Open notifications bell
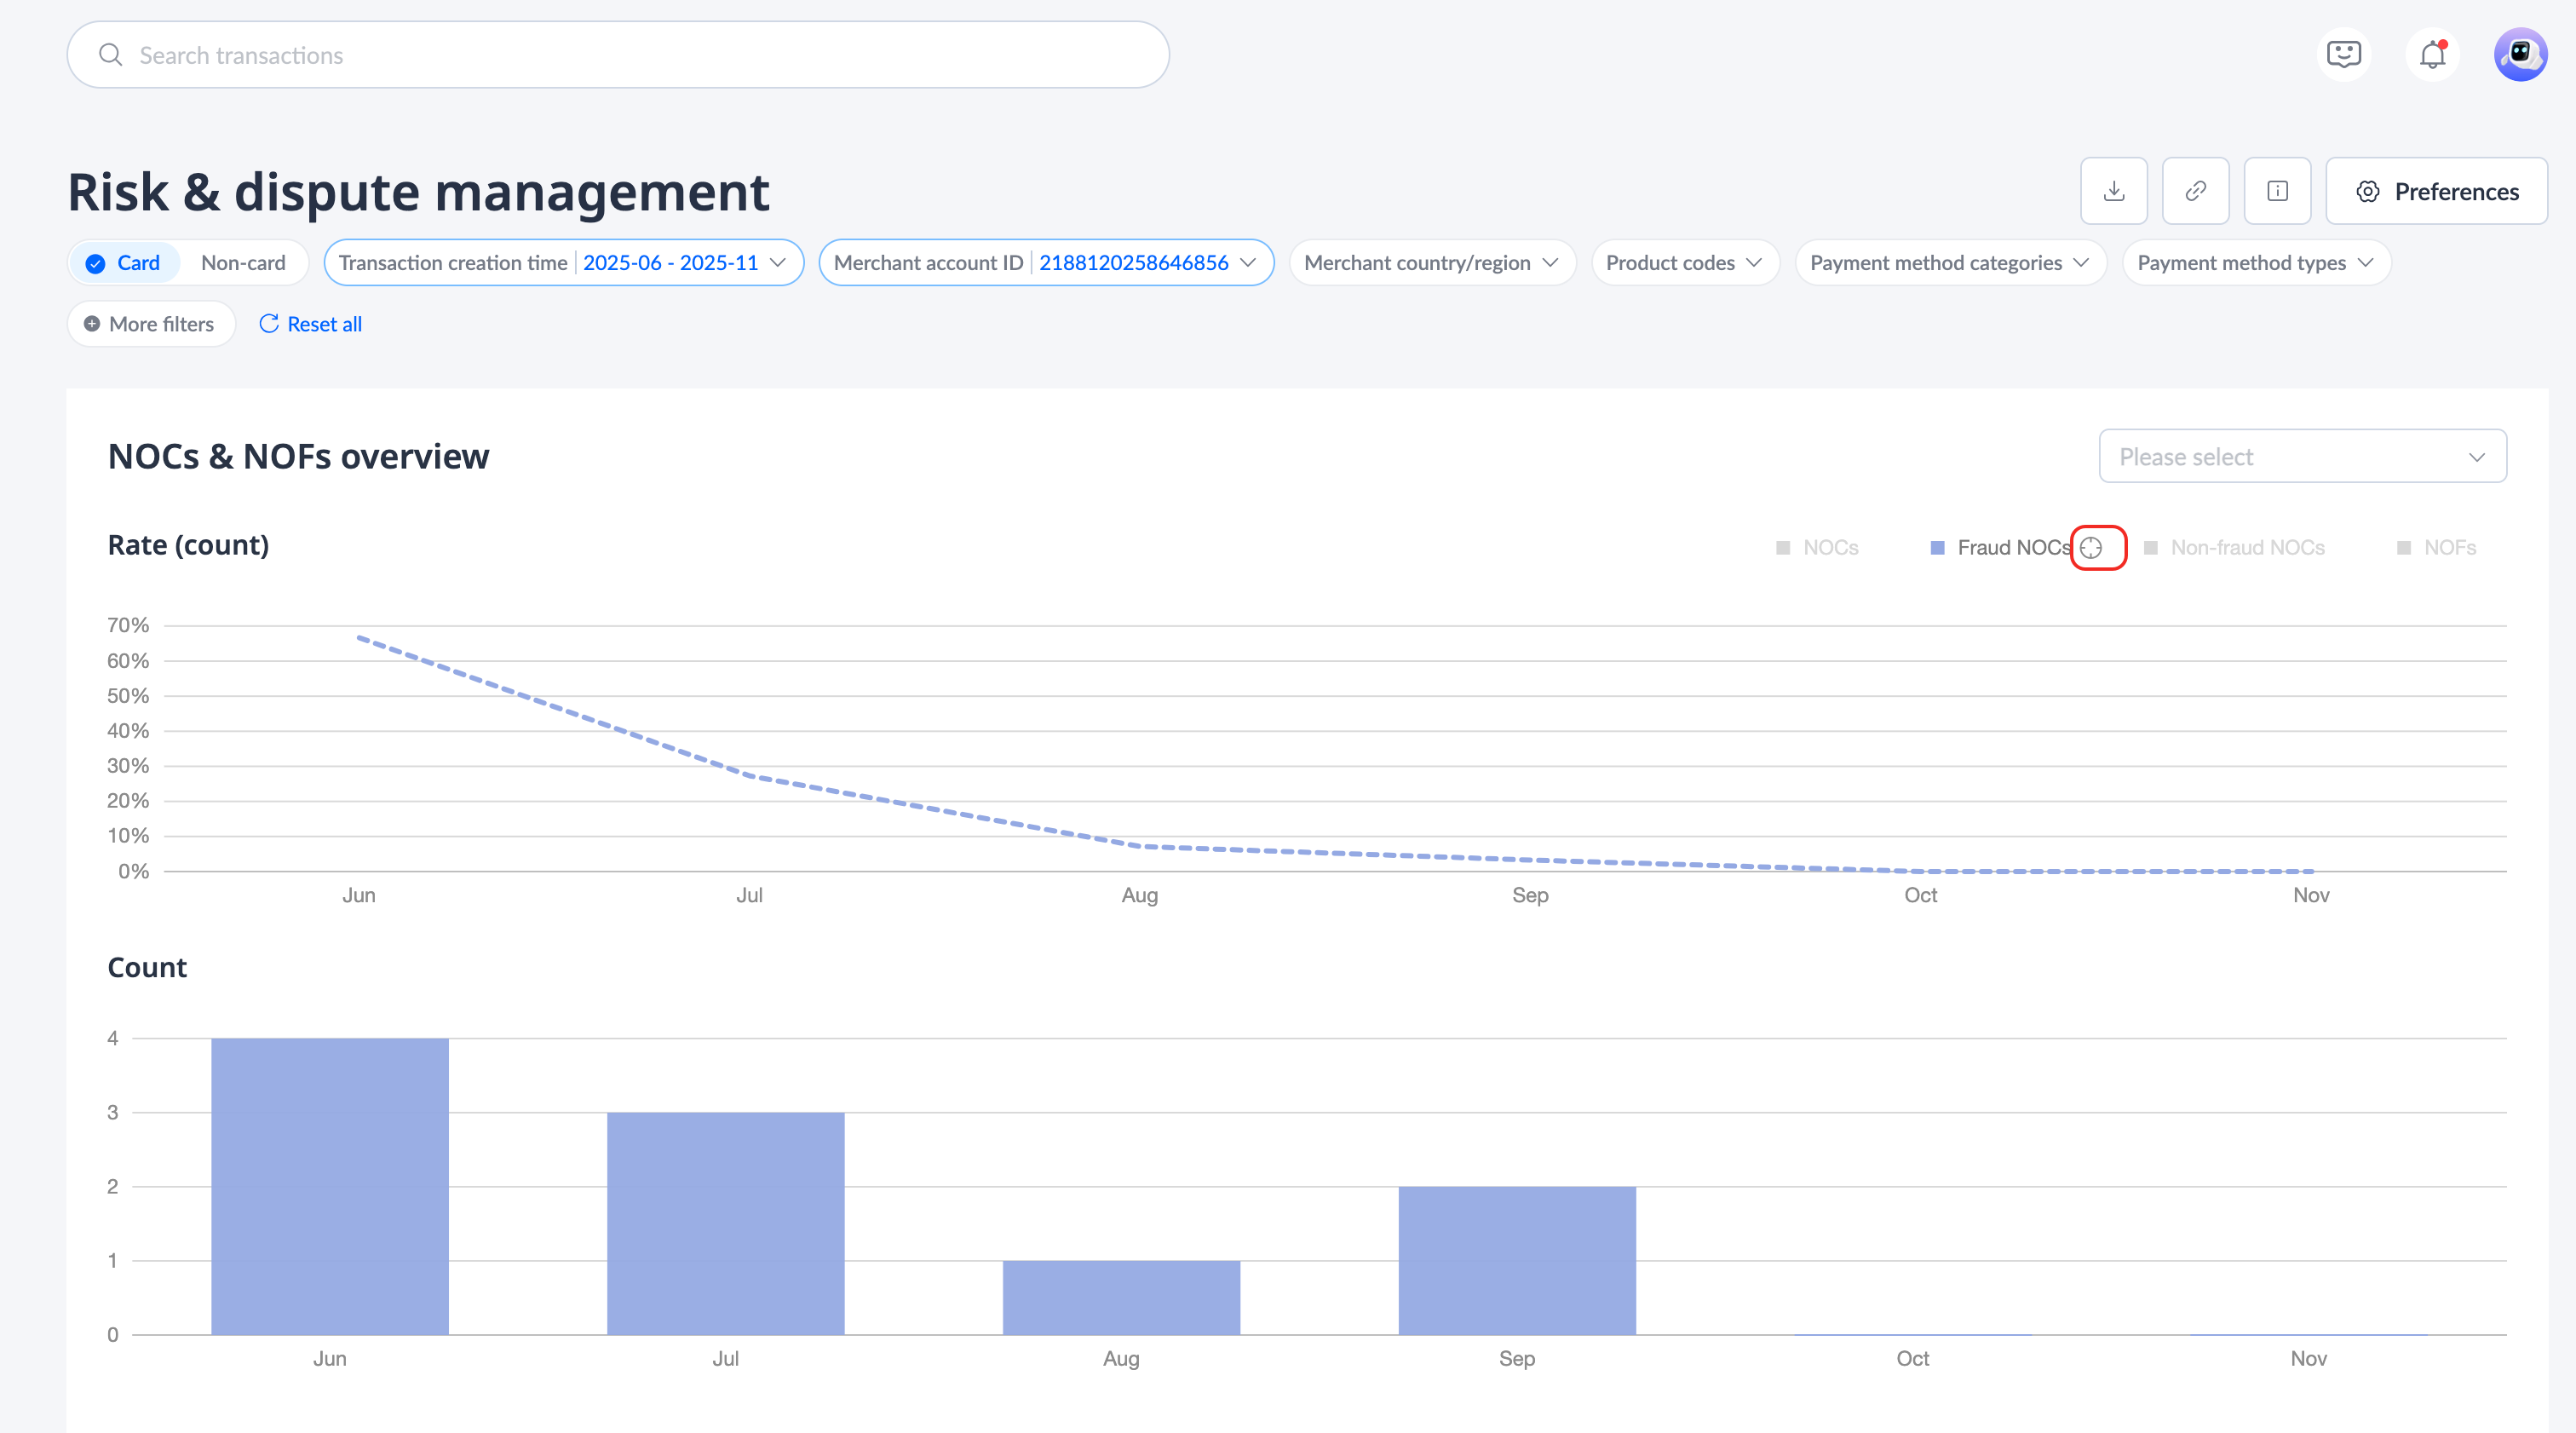 tap(2432, 54)
